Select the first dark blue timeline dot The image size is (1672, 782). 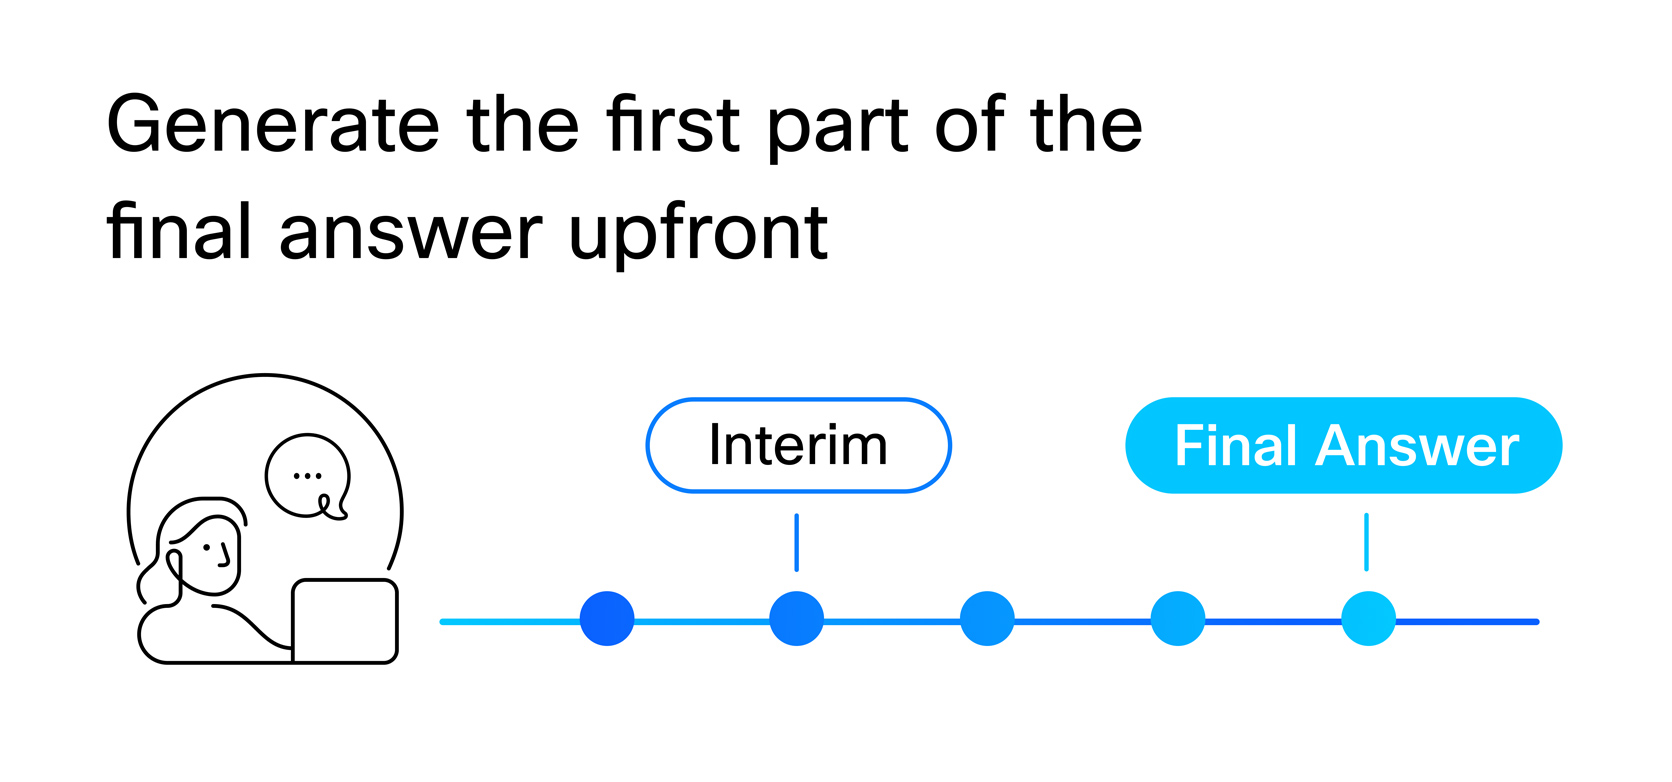coord(607,619)
